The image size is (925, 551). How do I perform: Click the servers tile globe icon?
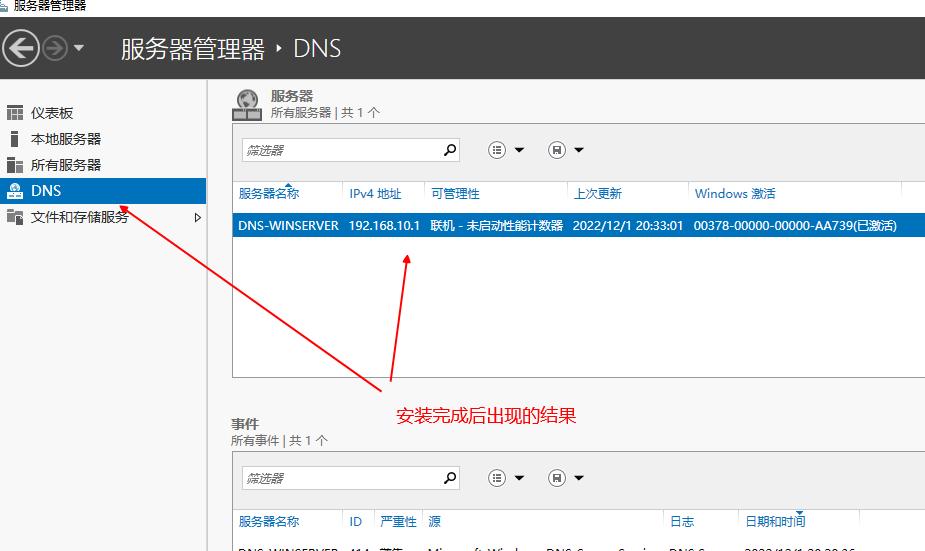(247, 105)
